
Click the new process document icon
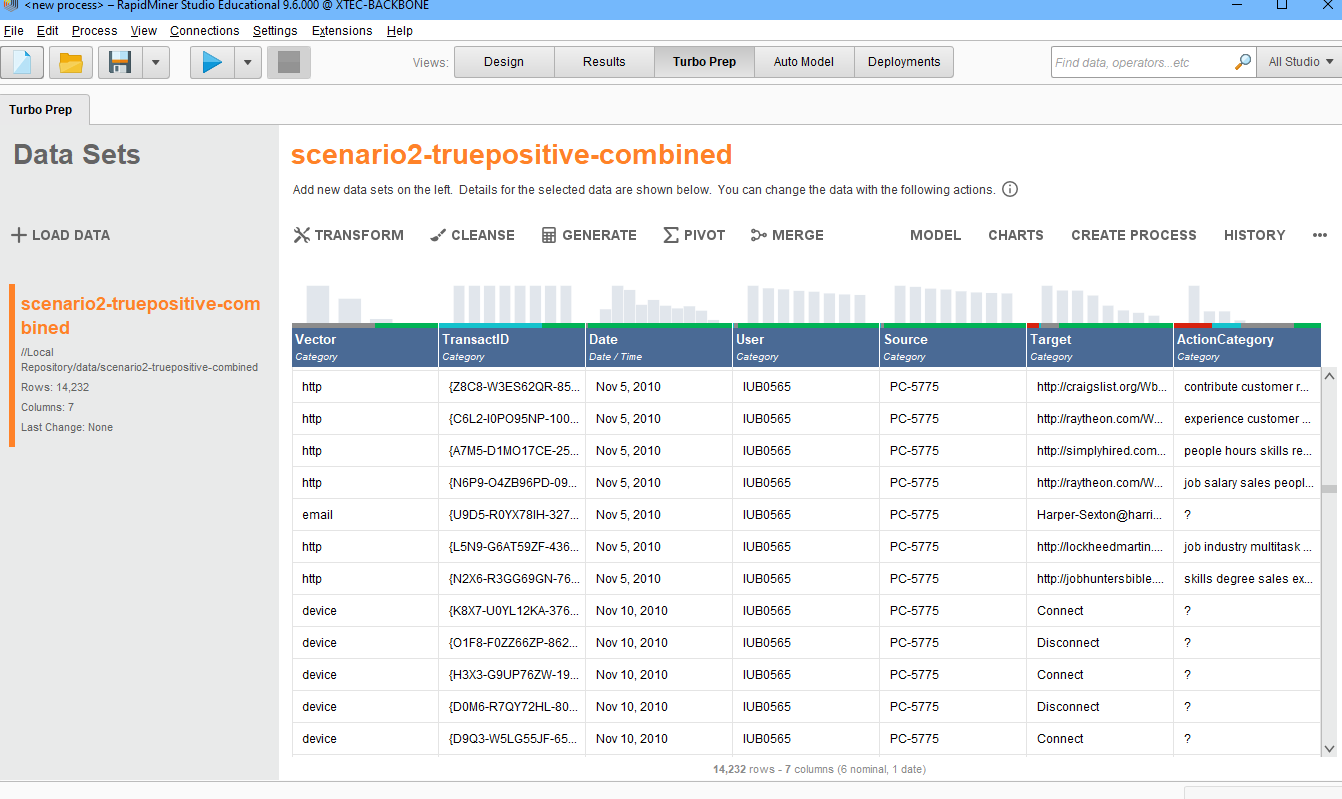[x=22, y=62]
